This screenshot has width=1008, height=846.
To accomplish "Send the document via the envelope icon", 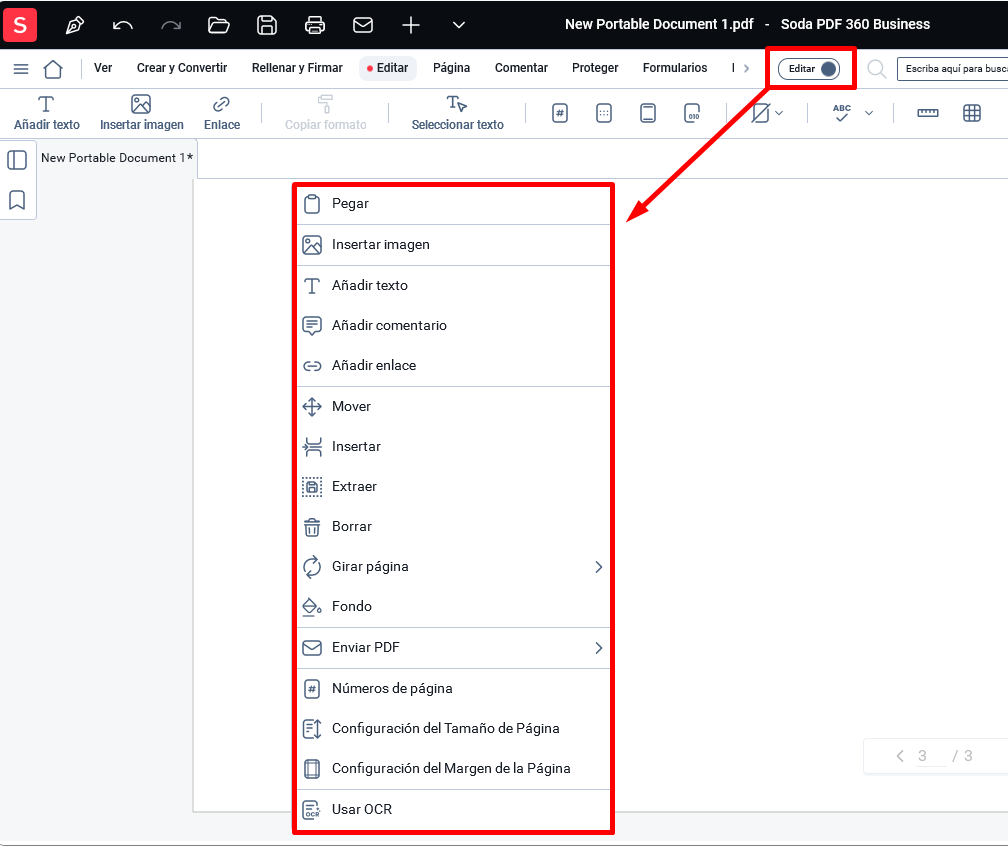I will pyautogui.click(x=363, y=25).
